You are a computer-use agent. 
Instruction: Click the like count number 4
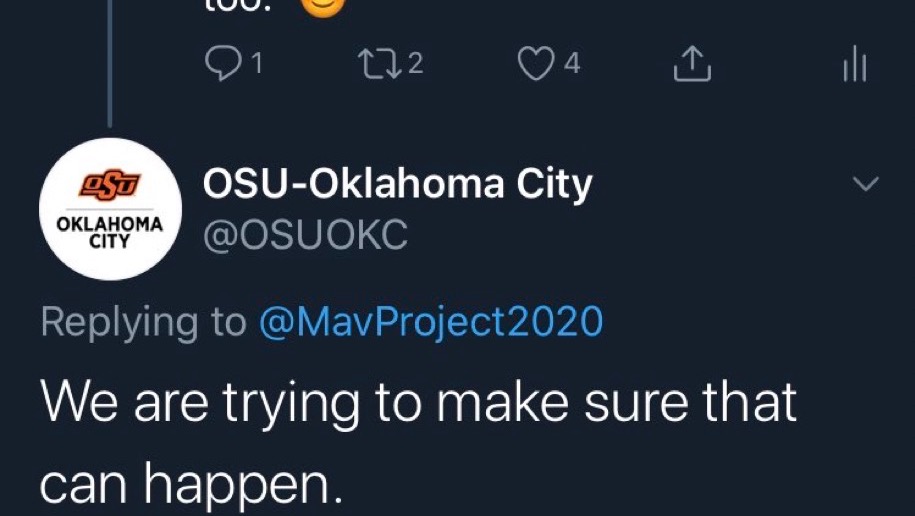point(572,64)
